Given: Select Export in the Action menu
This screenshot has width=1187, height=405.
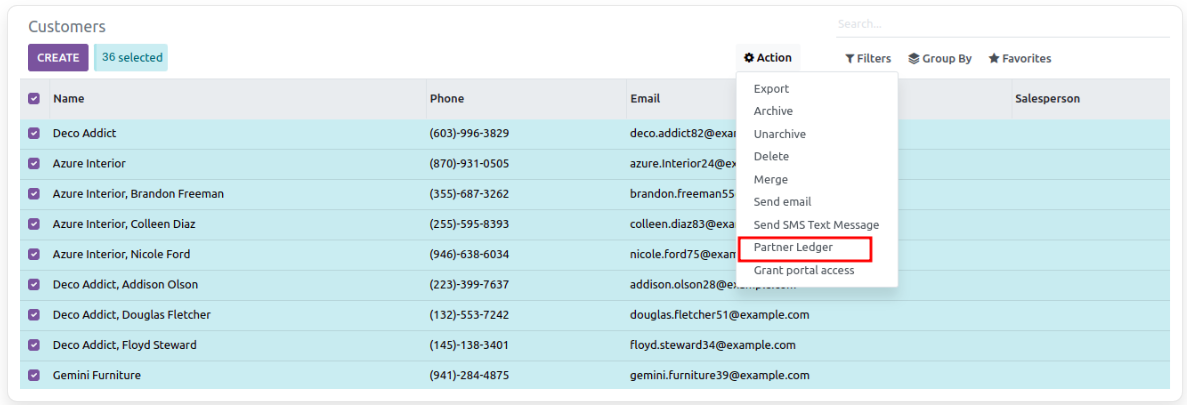Looking at the screenshot, I should (771, 89).
